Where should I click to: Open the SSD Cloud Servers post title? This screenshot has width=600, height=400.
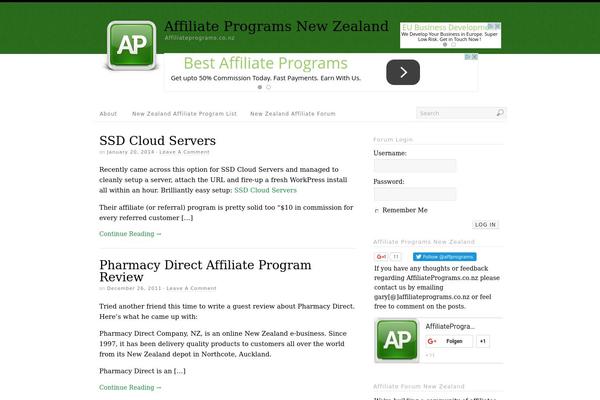(x=158, y=140)
